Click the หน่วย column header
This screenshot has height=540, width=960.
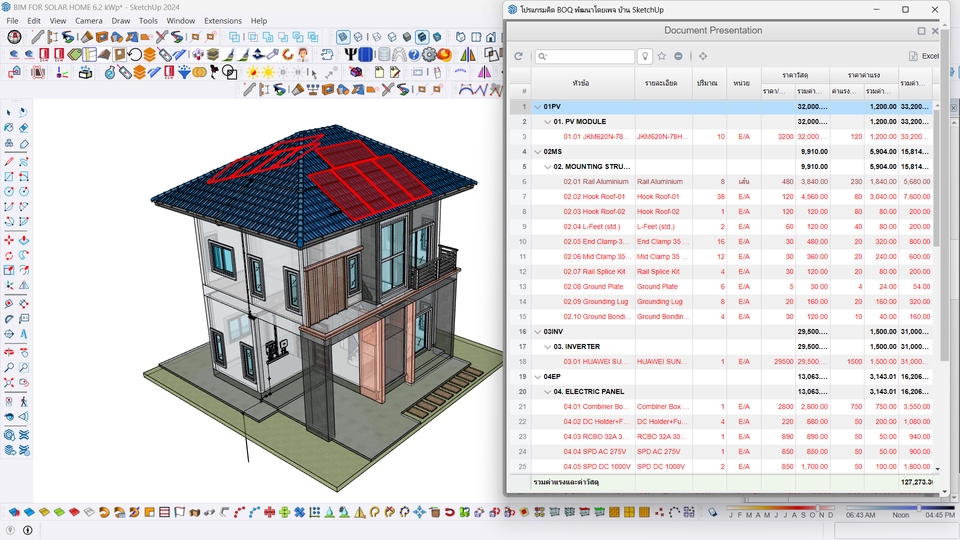(744, 83)
